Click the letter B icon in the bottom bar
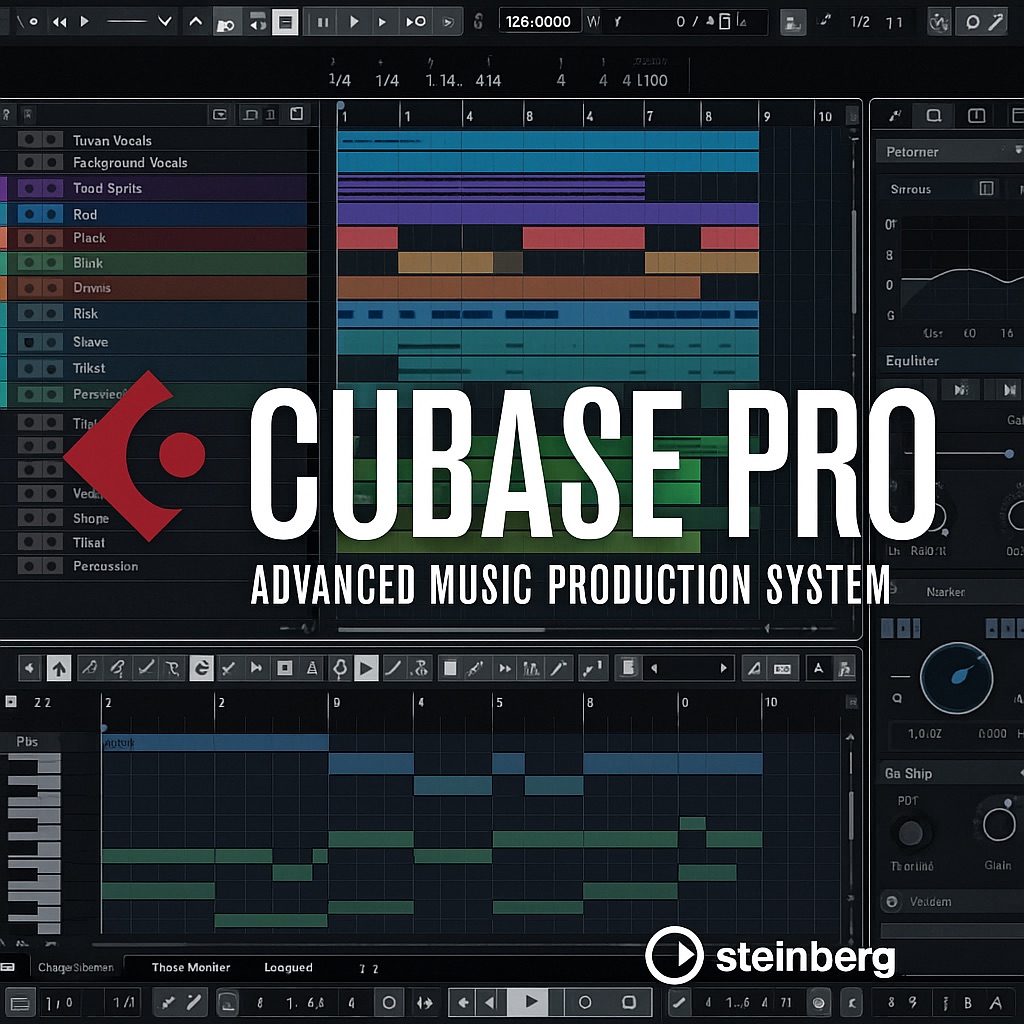1024x1024 pixels. point(968,1002)
